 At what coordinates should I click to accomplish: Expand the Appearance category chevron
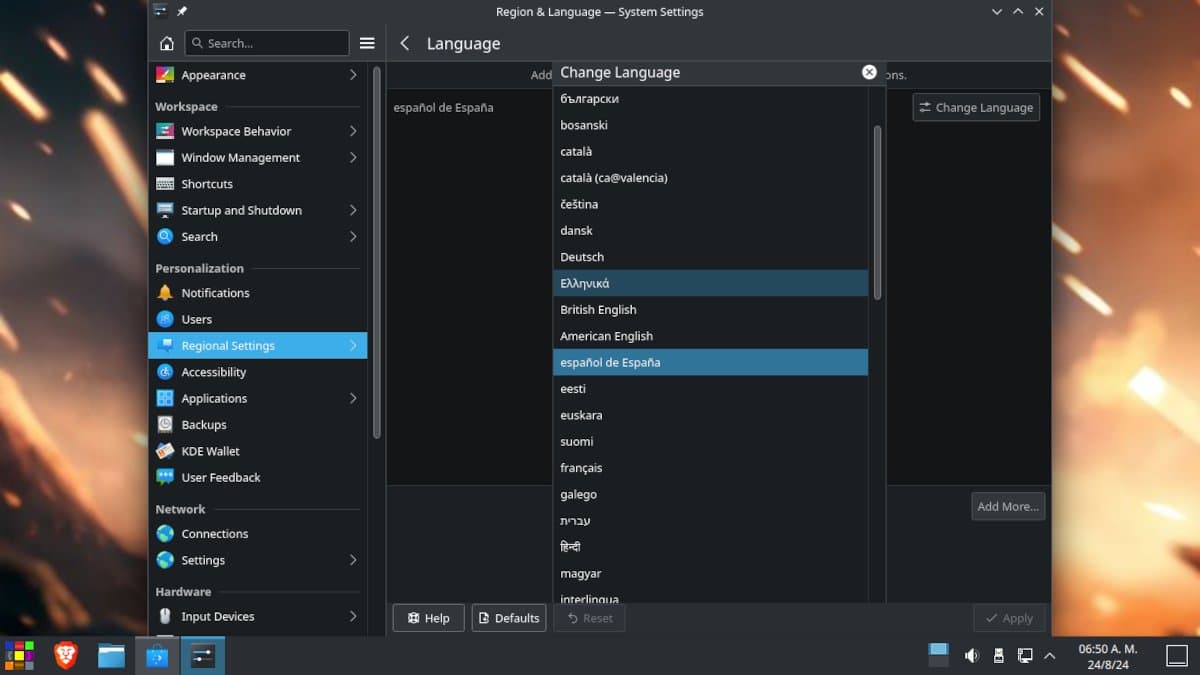[x=353, y=75]
